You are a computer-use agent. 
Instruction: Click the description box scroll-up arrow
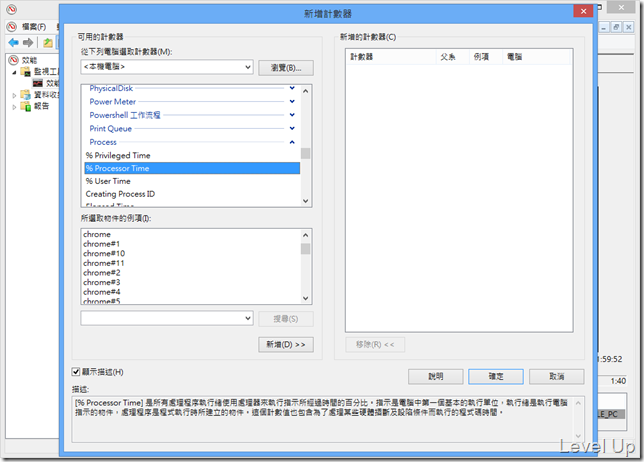point(578,403)
